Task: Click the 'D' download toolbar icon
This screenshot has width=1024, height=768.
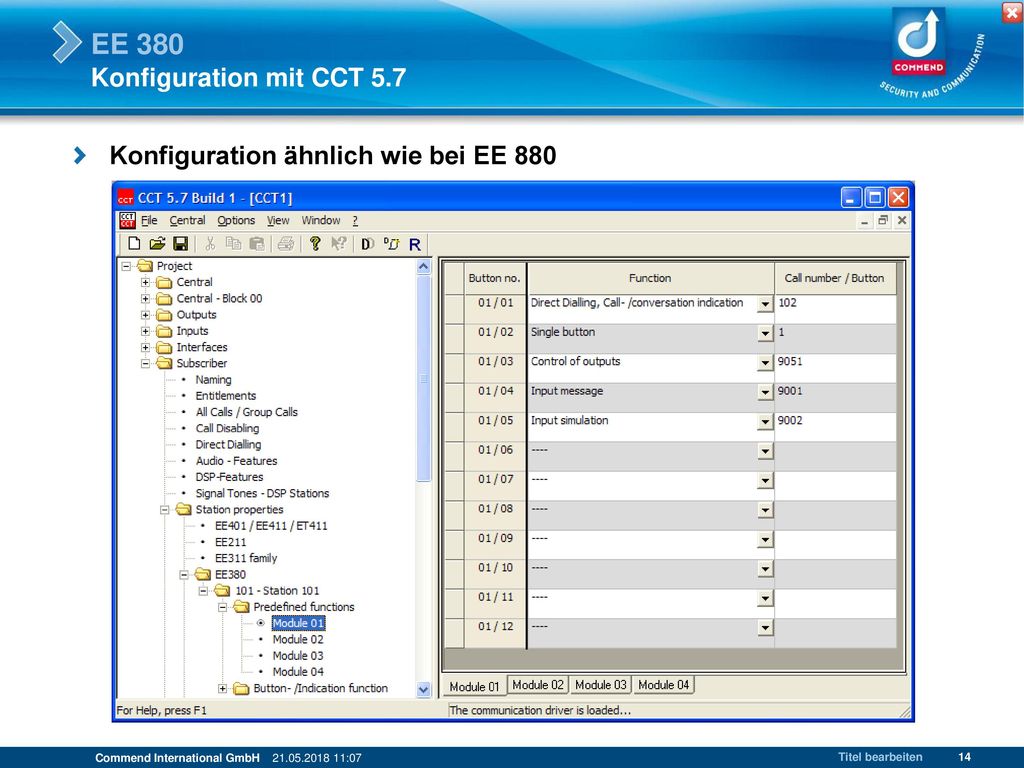Action: (367, 244)
